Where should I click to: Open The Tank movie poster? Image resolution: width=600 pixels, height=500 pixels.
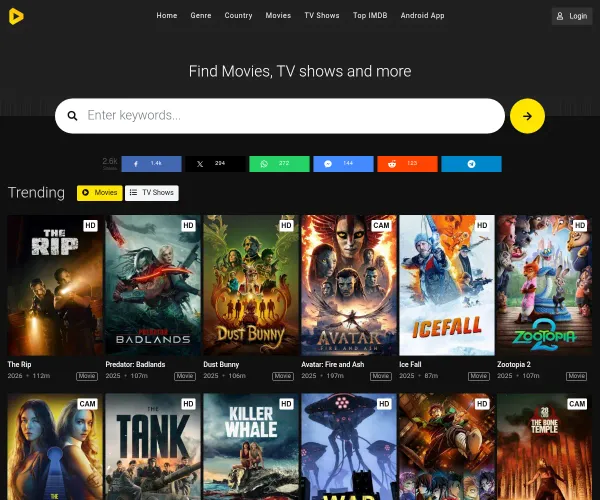click(153, 446)
